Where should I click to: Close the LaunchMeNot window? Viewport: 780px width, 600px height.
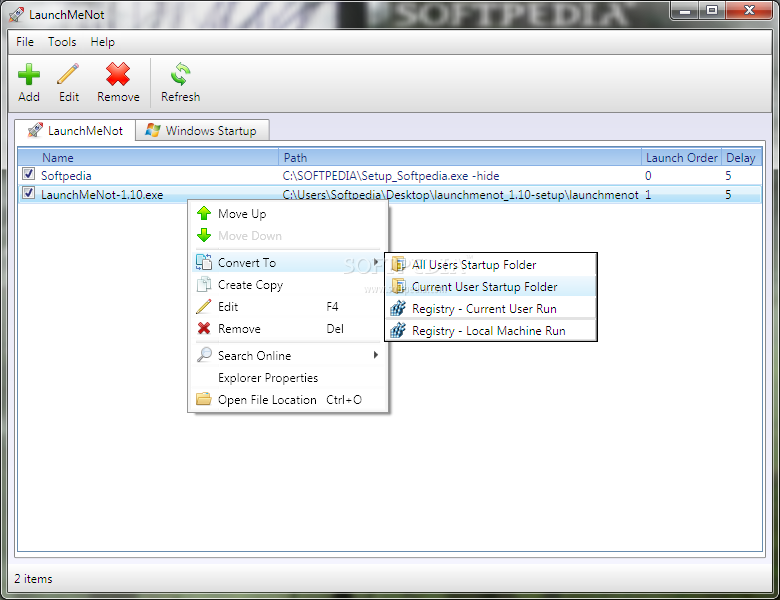pyautogui.click(x=749, y=10)
